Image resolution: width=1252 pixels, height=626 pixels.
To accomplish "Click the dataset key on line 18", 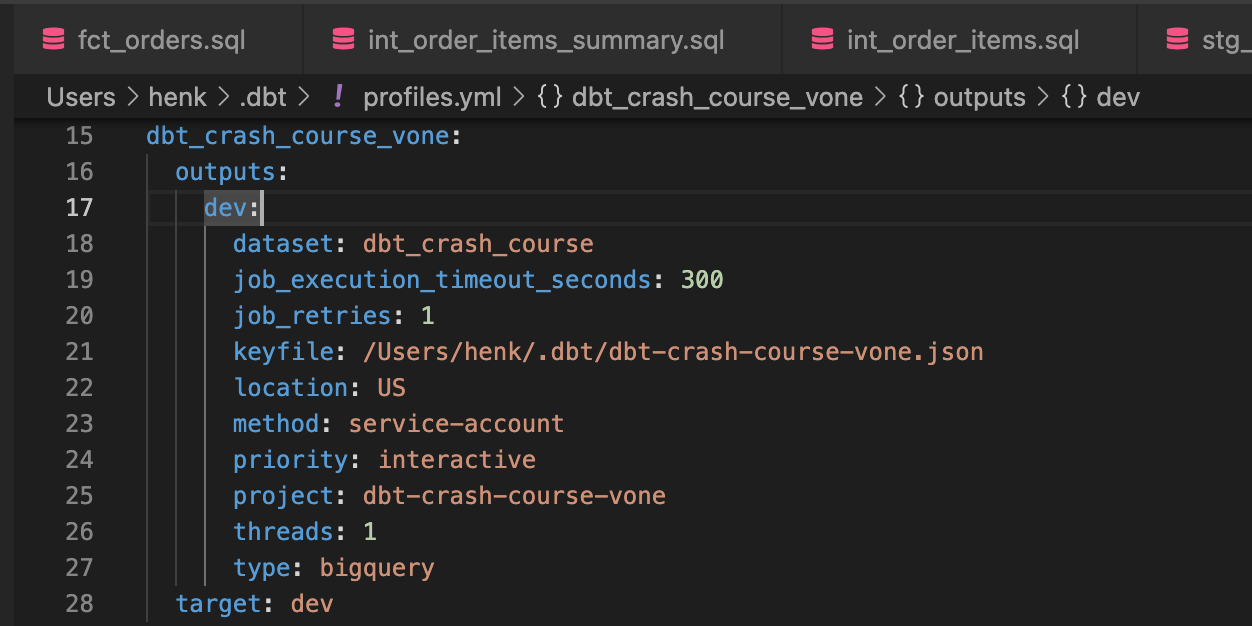I will (284, 243).
